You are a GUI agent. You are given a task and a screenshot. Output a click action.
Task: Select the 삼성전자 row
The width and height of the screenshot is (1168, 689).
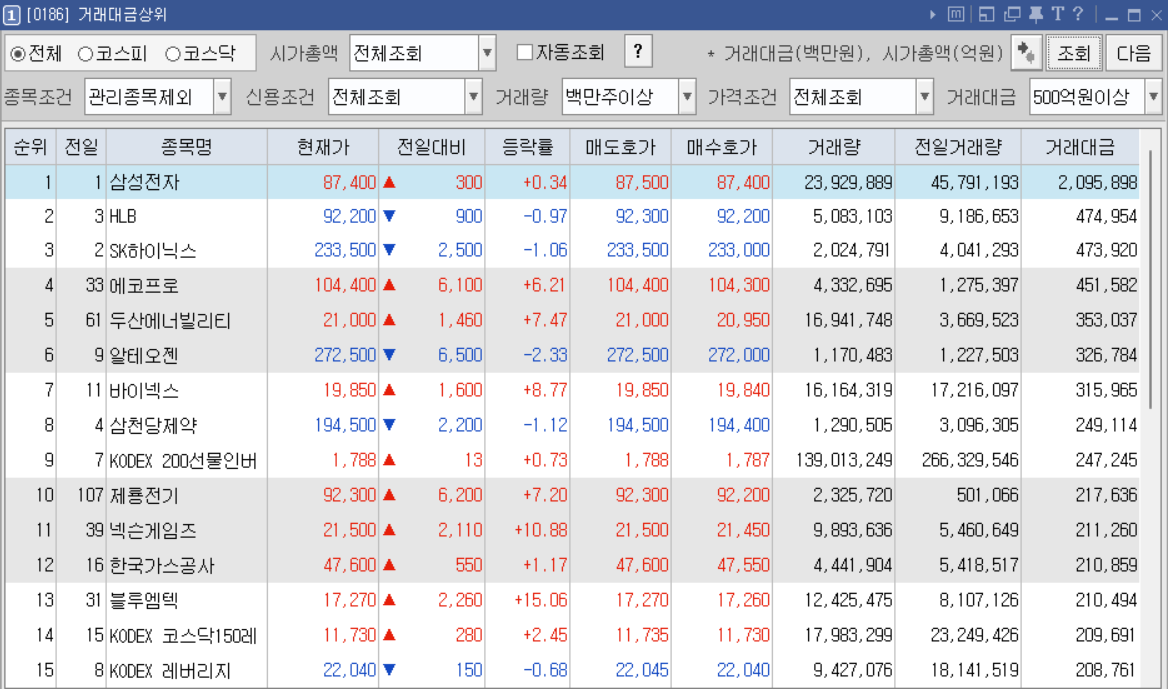(572, 182)
